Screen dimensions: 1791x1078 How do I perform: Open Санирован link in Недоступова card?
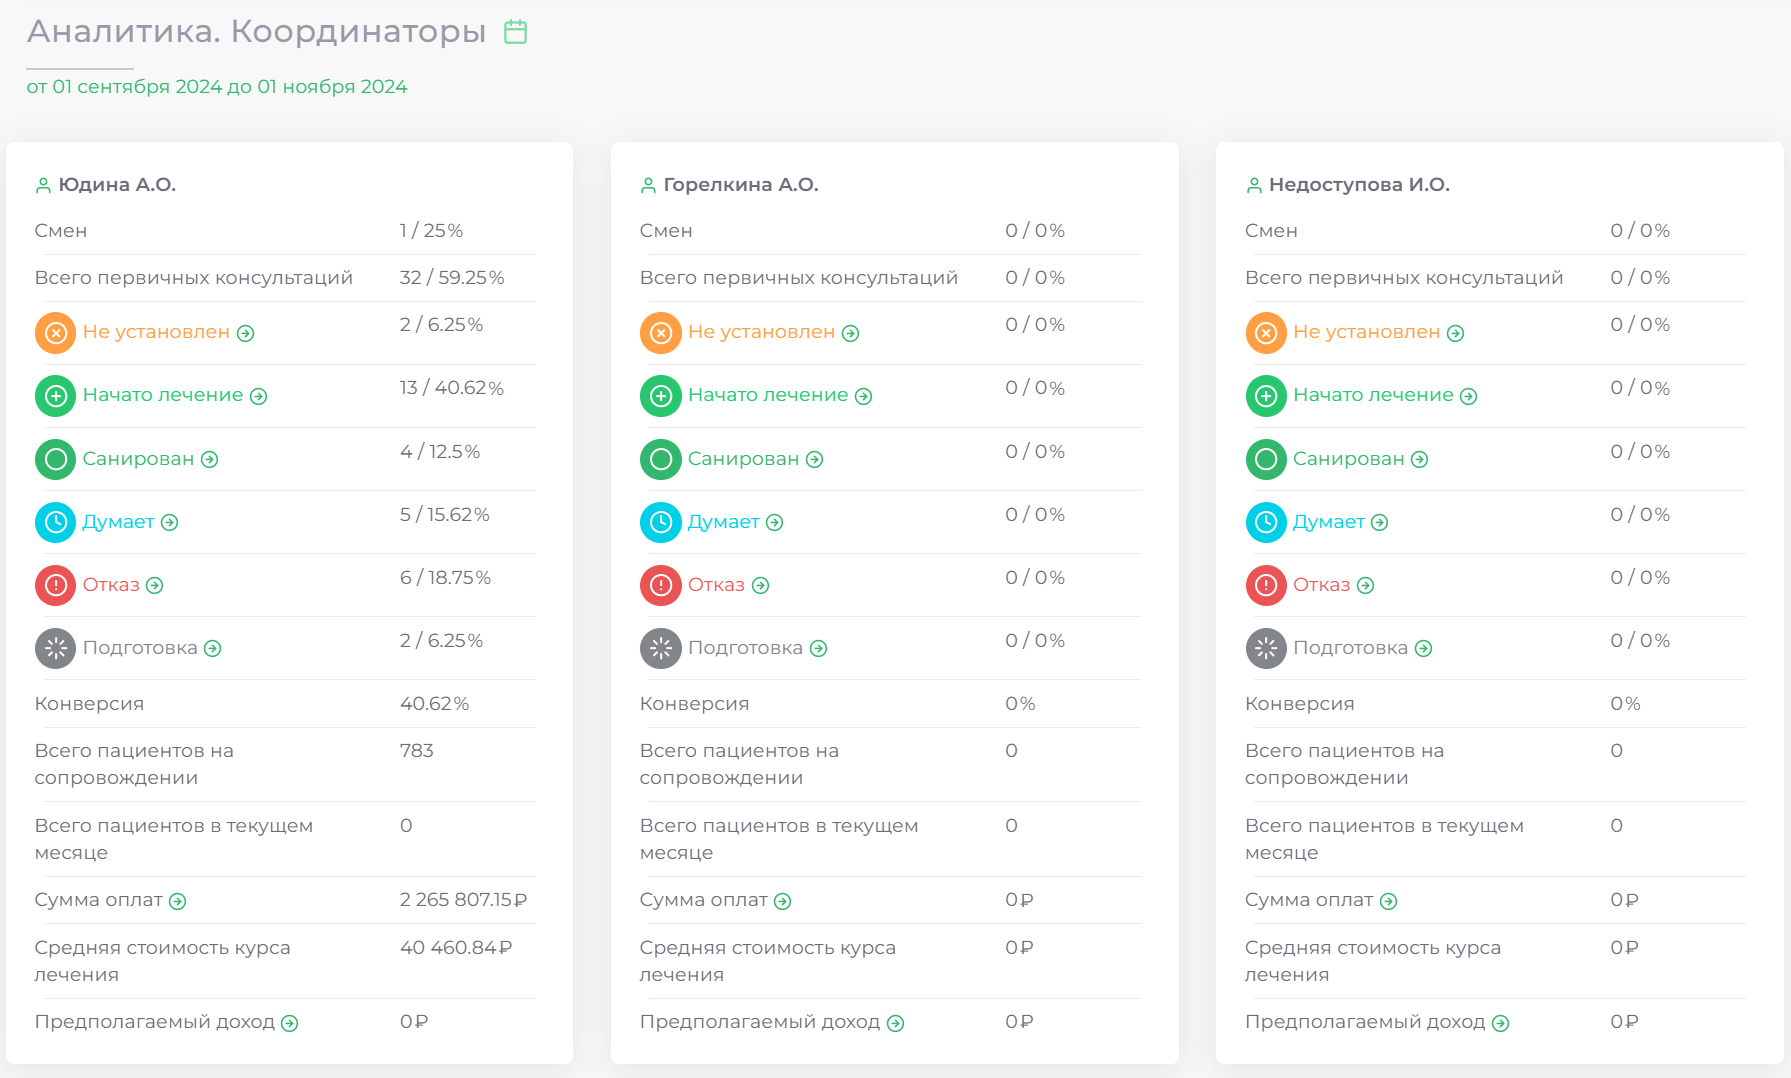[1360, 459]
